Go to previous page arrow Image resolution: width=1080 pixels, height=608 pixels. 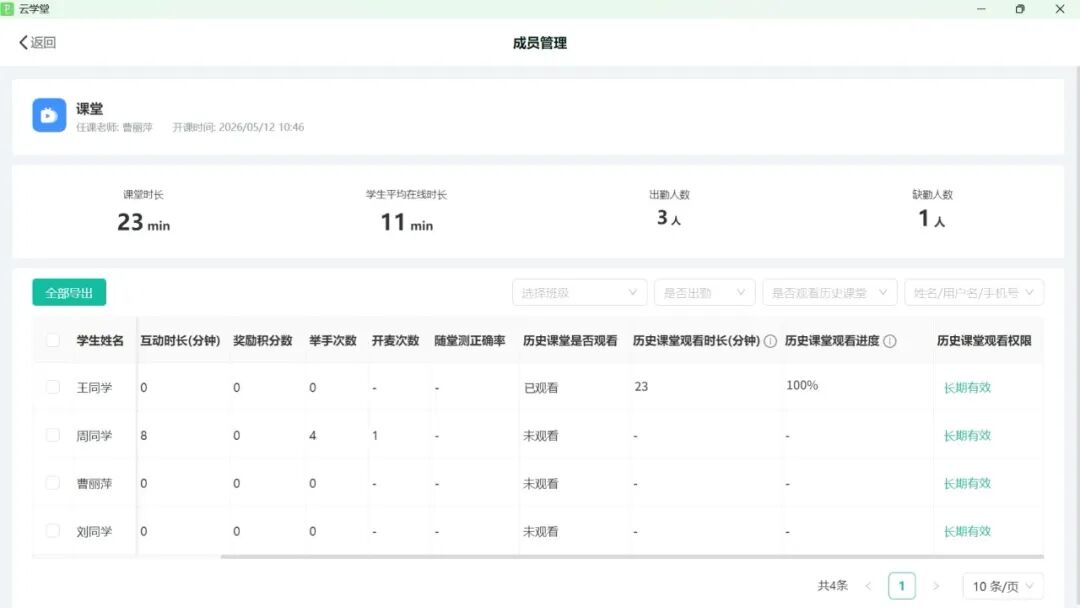868,586
